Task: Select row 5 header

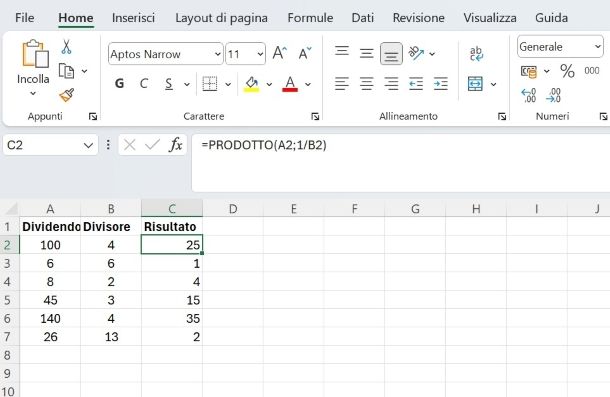Action: (9, 300)
